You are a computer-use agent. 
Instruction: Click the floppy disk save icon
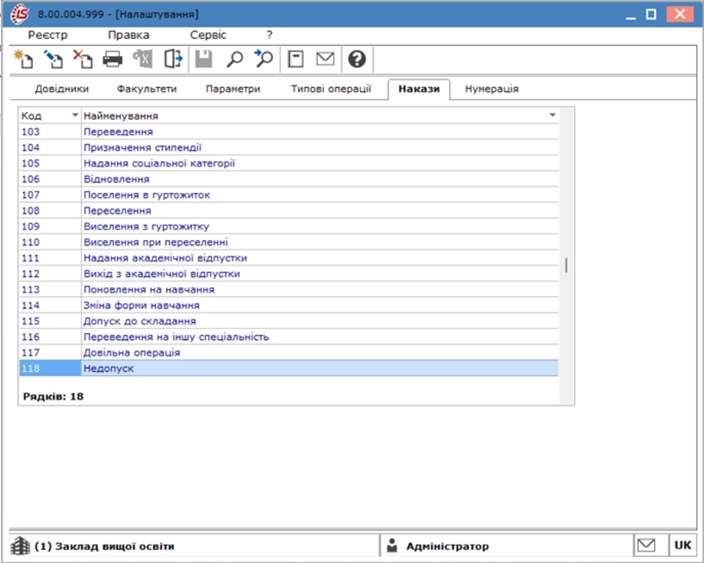click(x=204, y=59)
